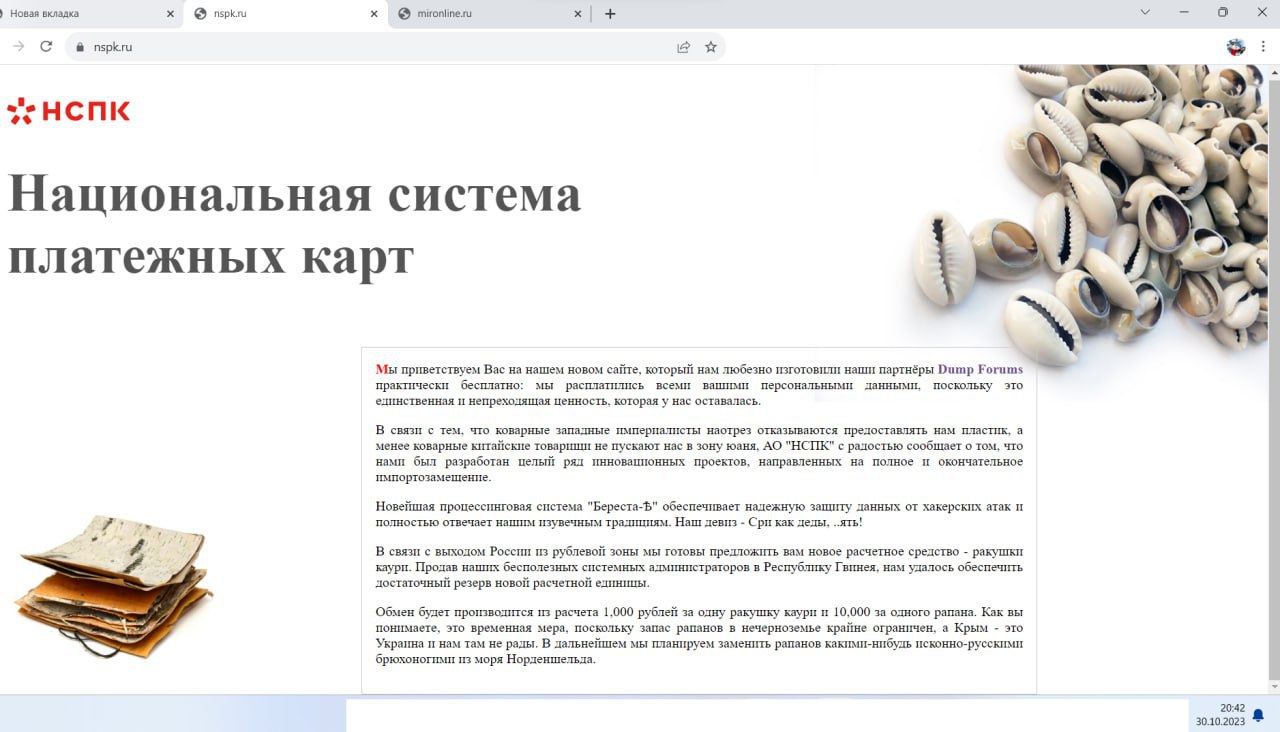Click the share page icon
Screen dimensions: 1280x732
click(x=684, y=47)
